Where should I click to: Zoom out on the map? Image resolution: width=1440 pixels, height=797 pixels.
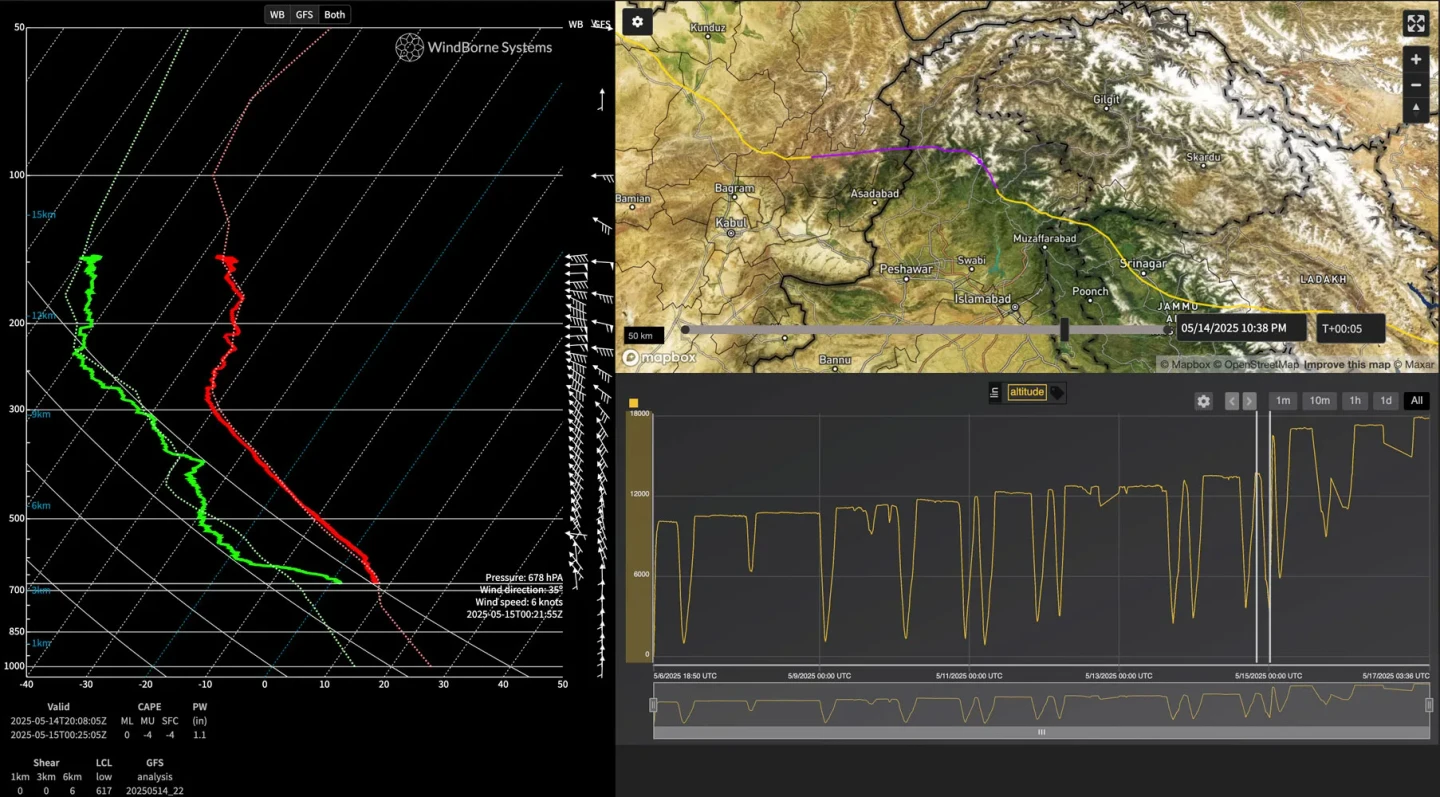tap(1415, 85)
